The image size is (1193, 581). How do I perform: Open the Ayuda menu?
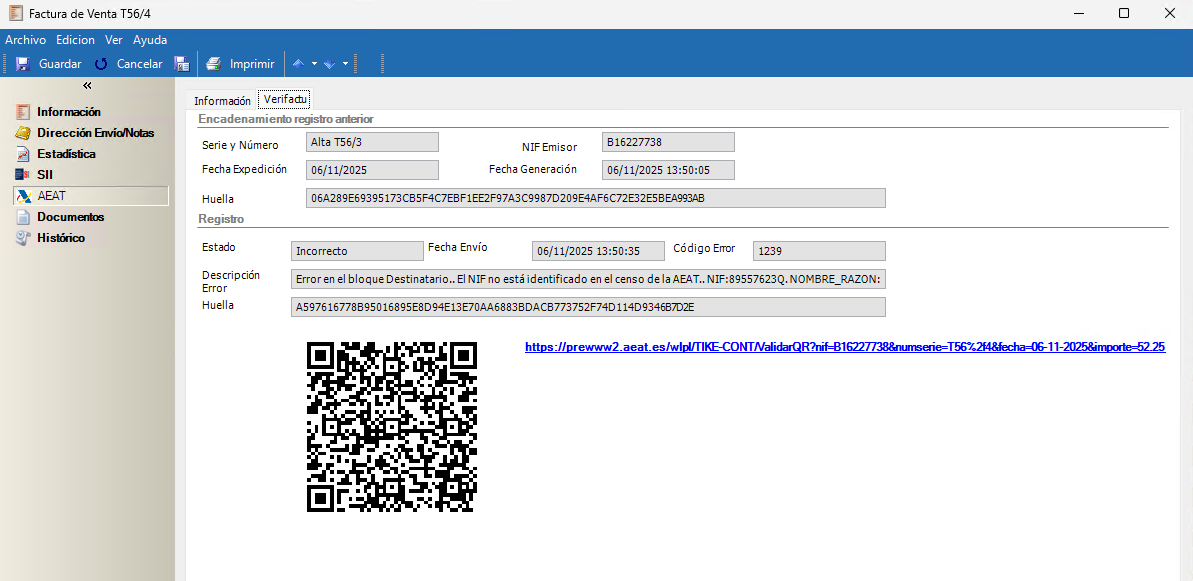[x=150, y=40]
